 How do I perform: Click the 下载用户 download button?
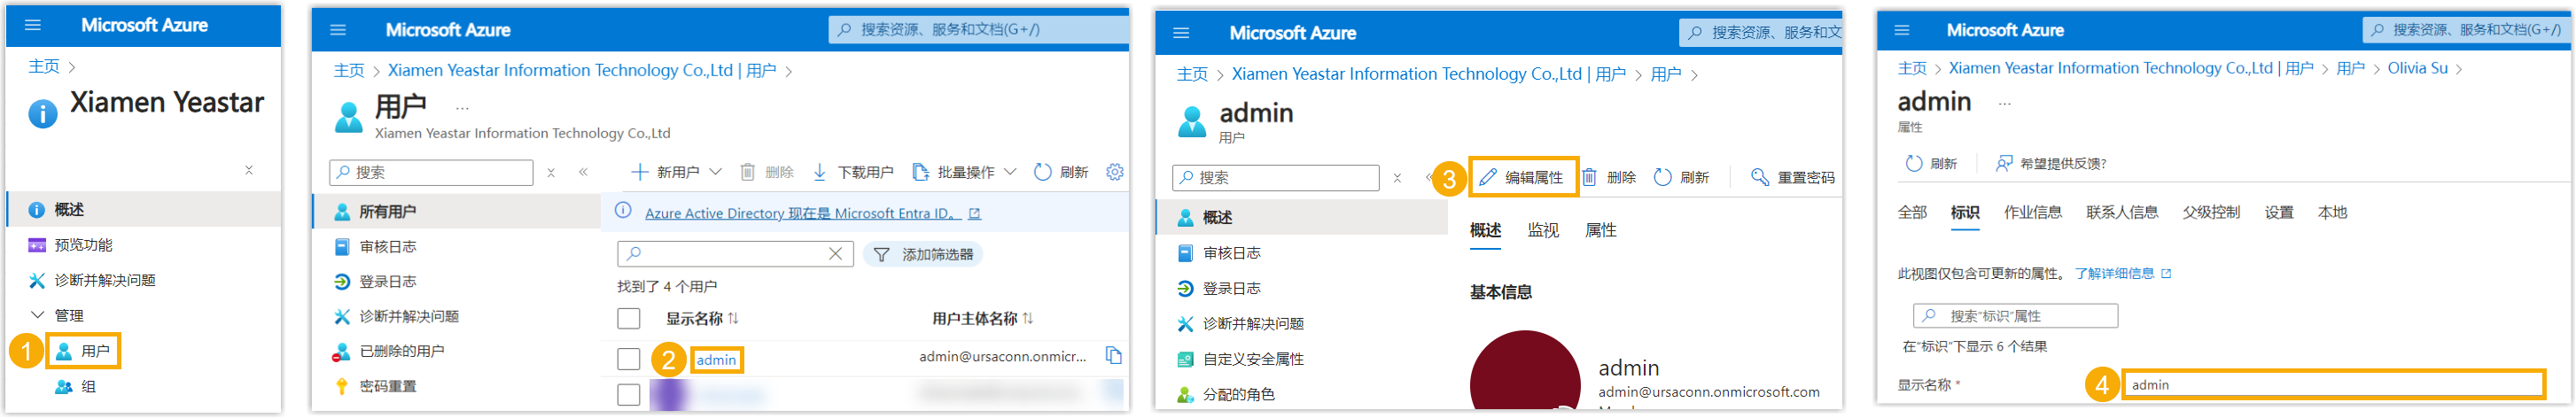point(853,172)
